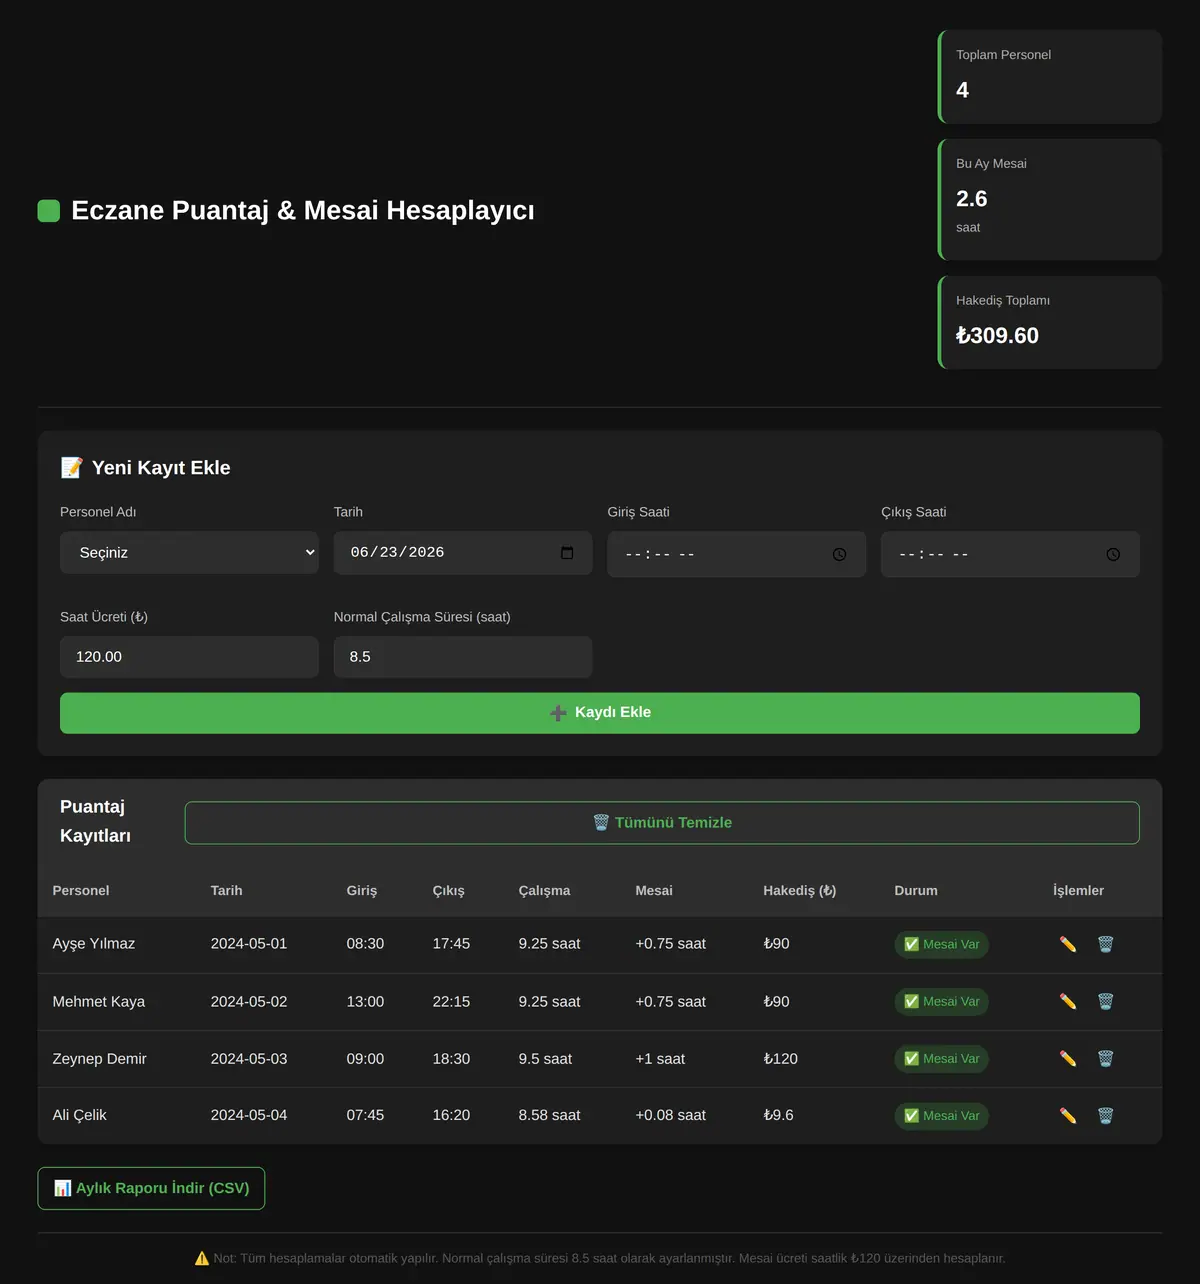The width and height of the screenshot is (1200, 1284).
Task: Edit Mehmet Kaya record with pencil icon
Action: tap(1068, 1001)
